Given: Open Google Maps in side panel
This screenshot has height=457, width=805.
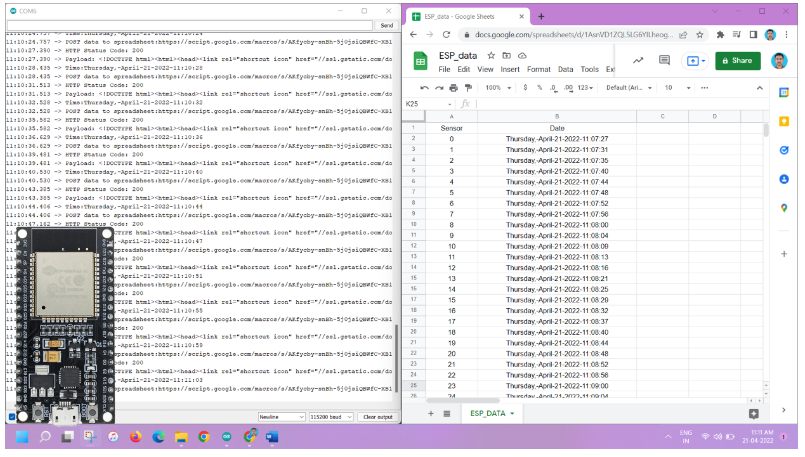Looking at the screenshot, I should tap(784, 207).
